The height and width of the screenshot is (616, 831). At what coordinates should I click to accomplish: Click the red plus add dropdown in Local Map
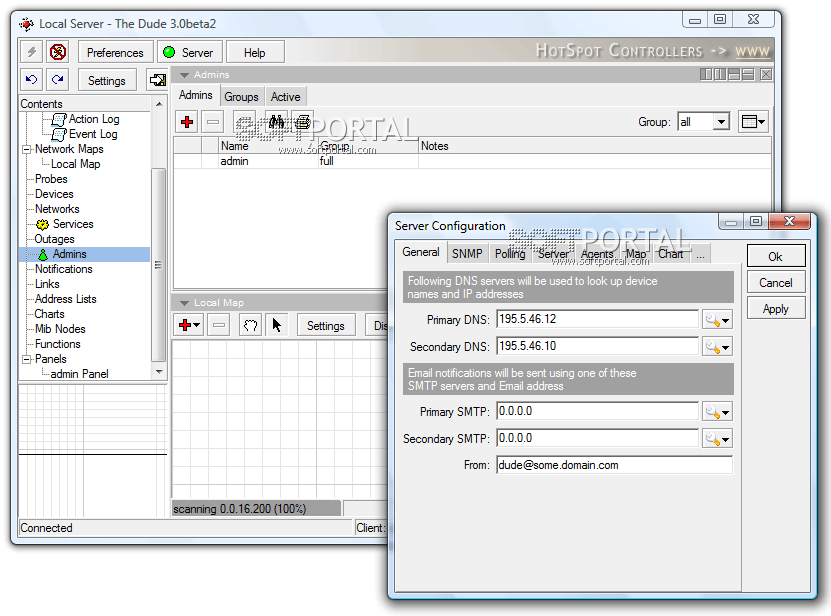coord(189,325)
